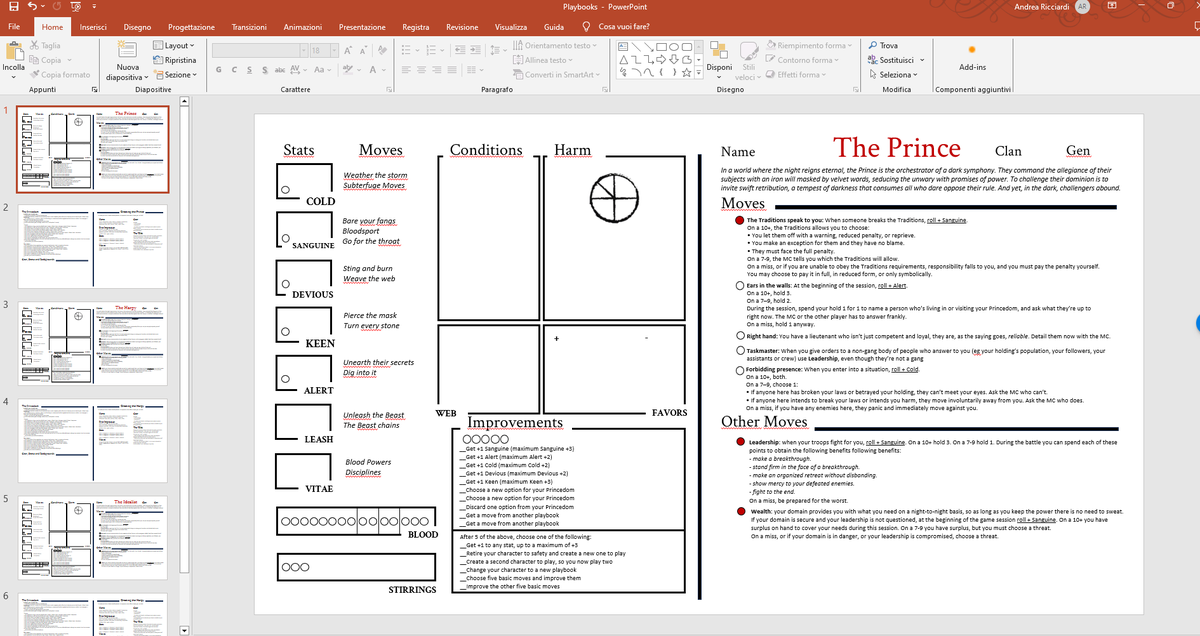
Task: Switch to the Animazioni tab
Action: coord(302,27)
